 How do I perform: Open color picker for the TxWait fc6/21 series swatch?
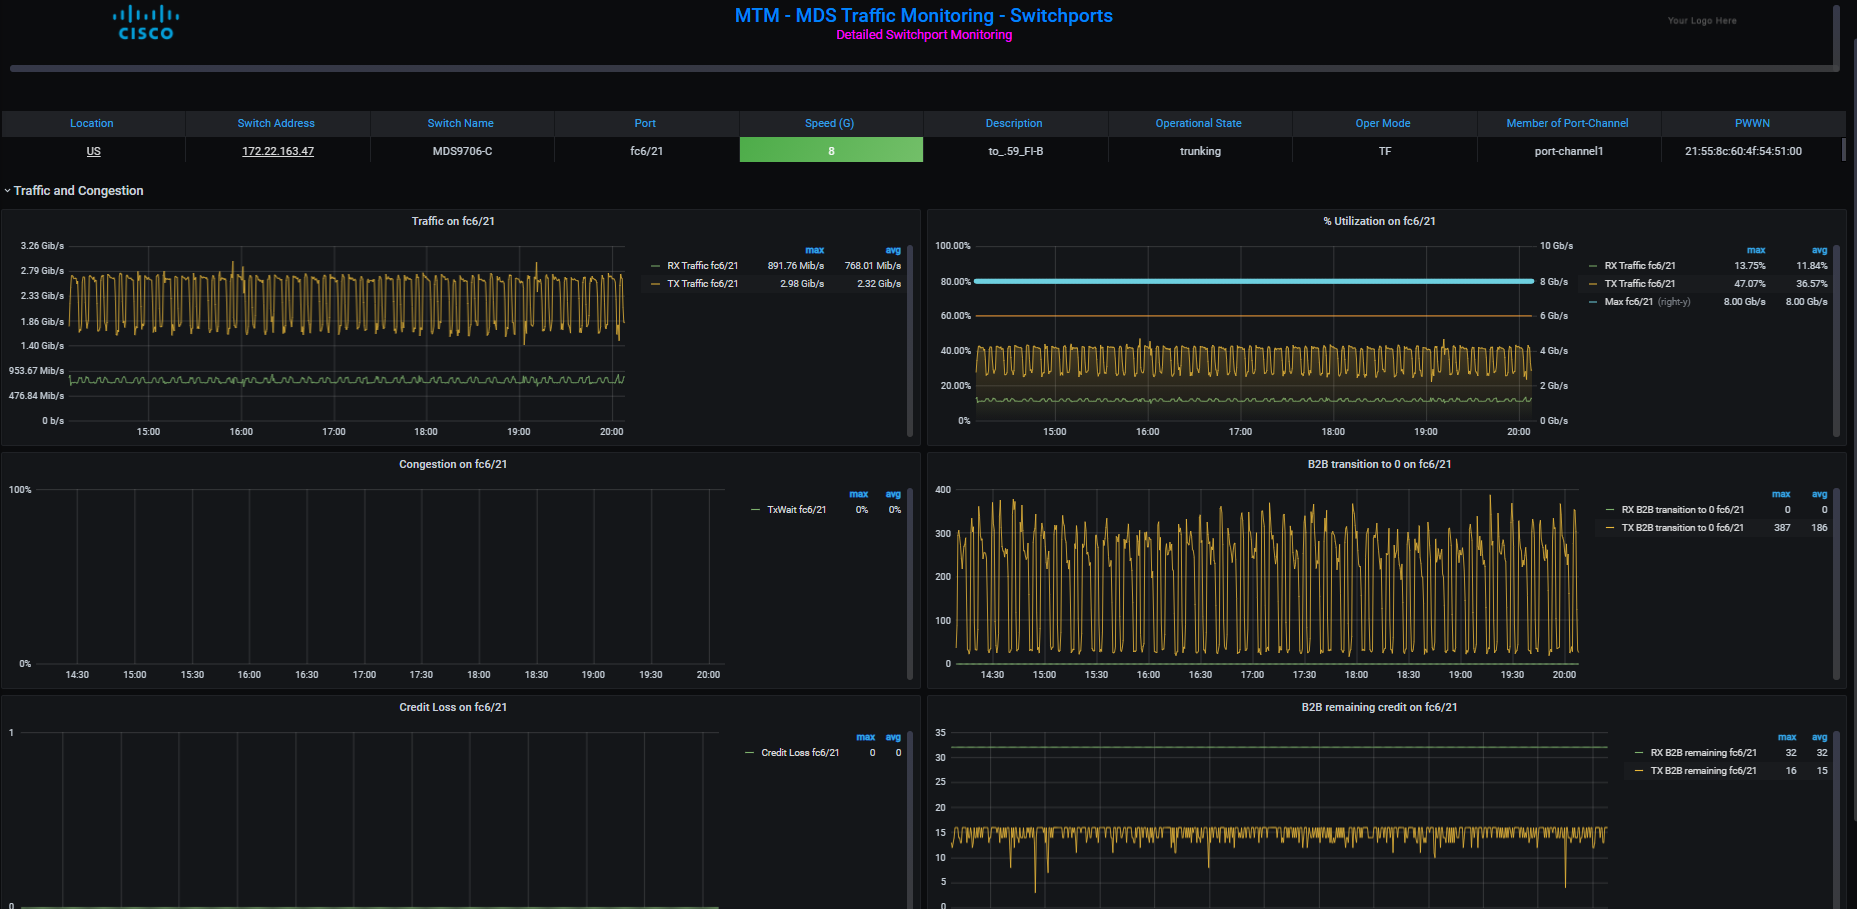[756, 510]
